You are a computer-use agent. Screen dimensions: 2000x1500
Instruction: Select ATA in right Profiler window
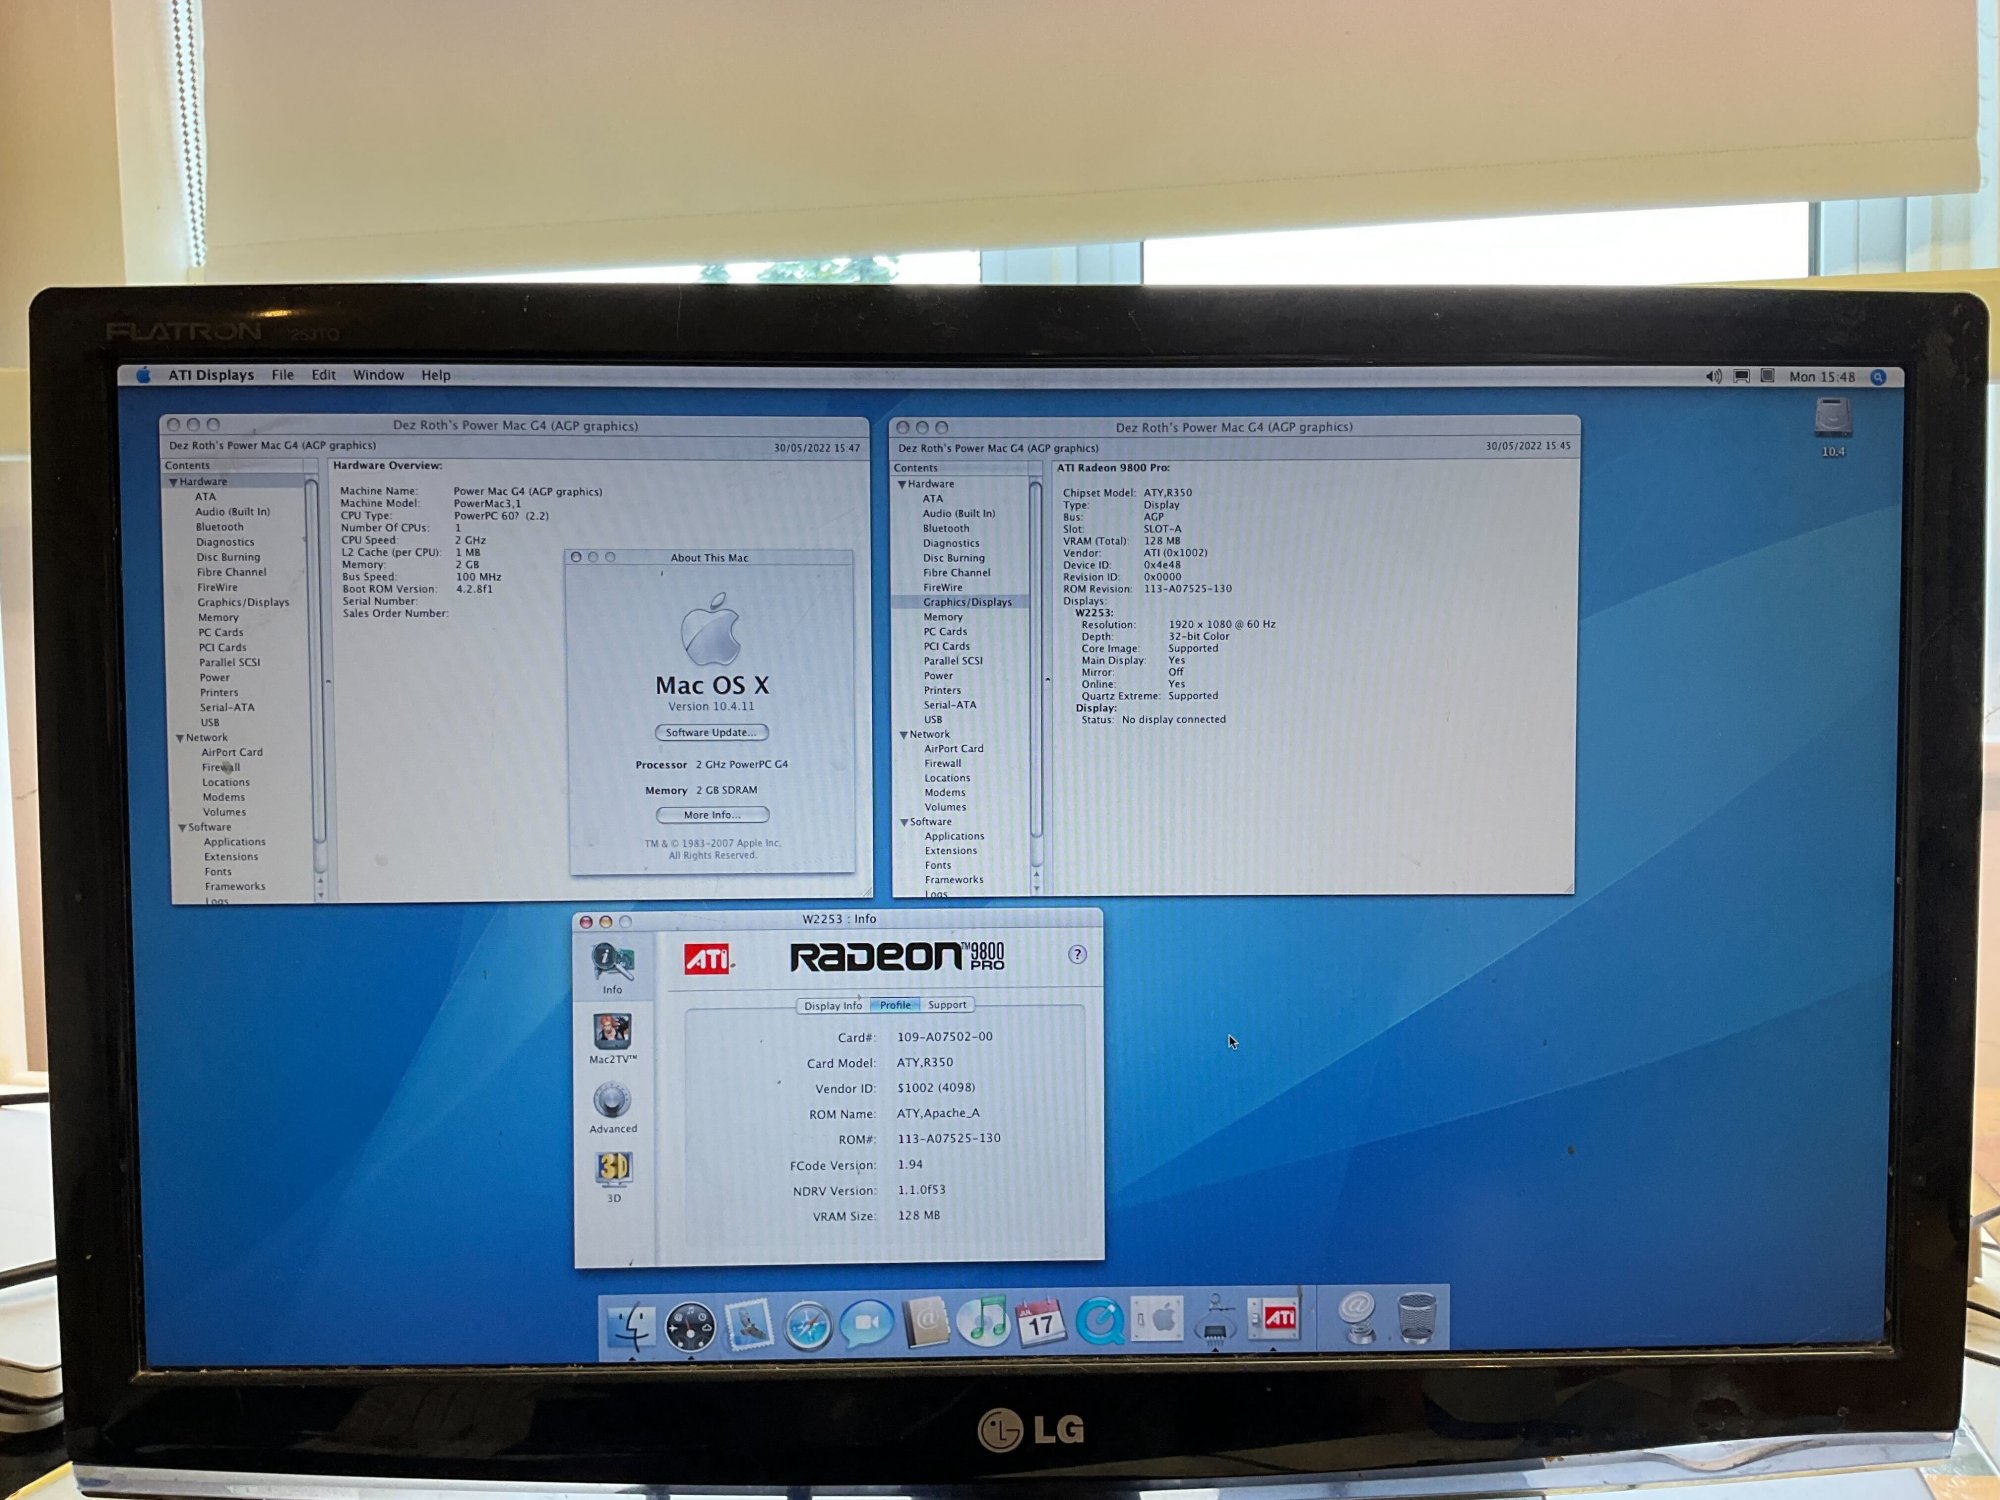coord(933,499)
